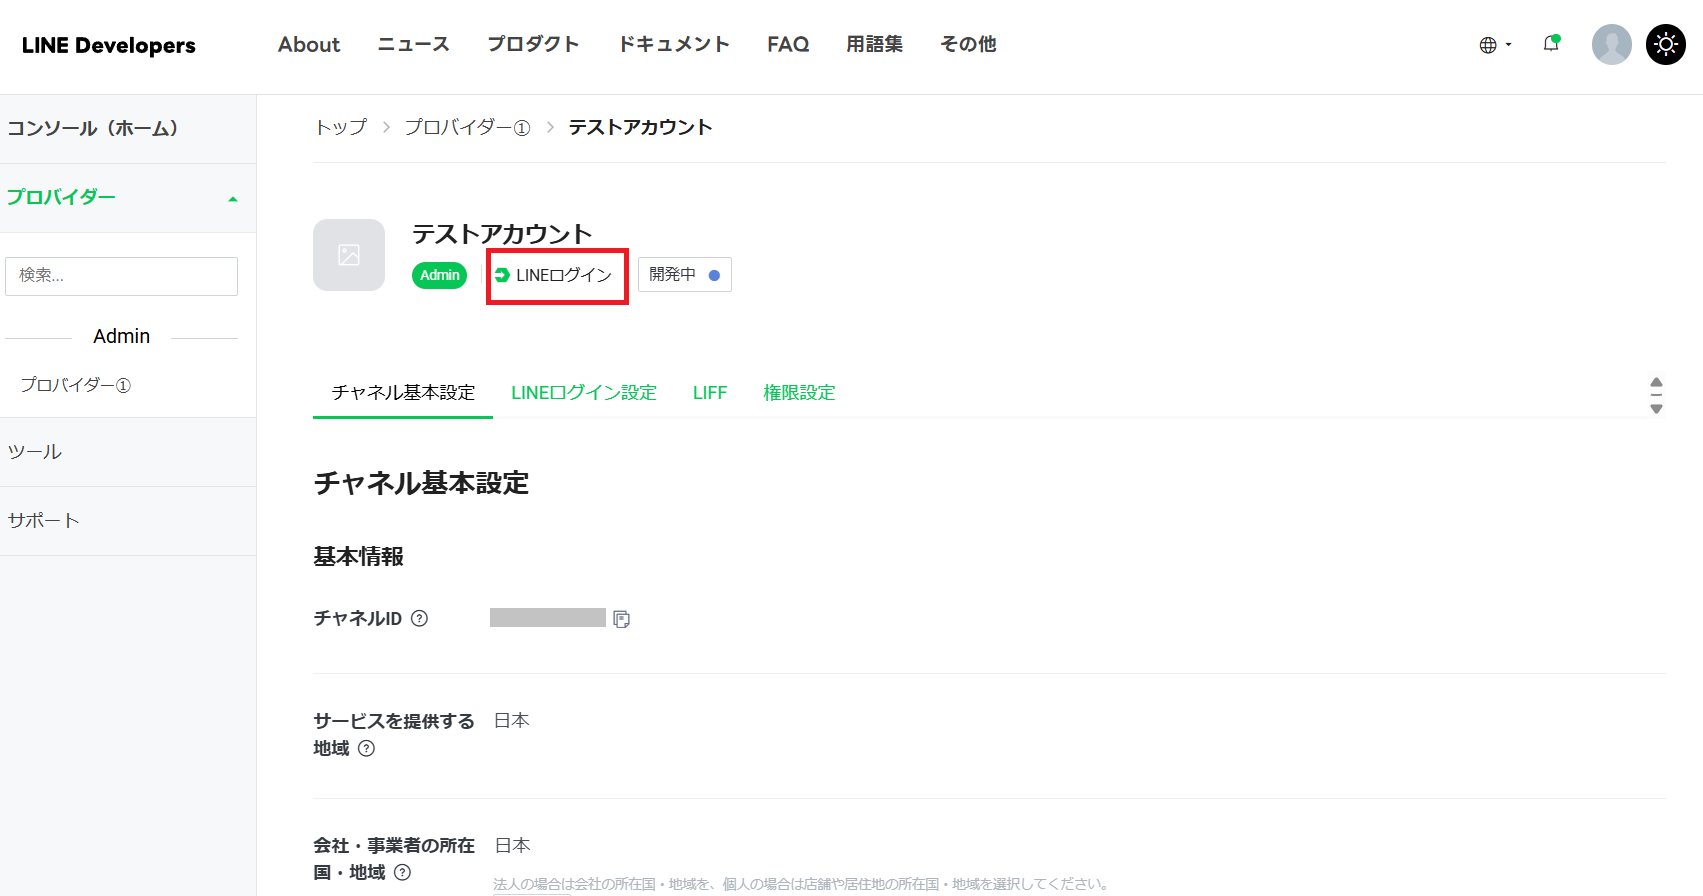Go to プロバイダー① in the breadcrumb

tap(467, 127)
